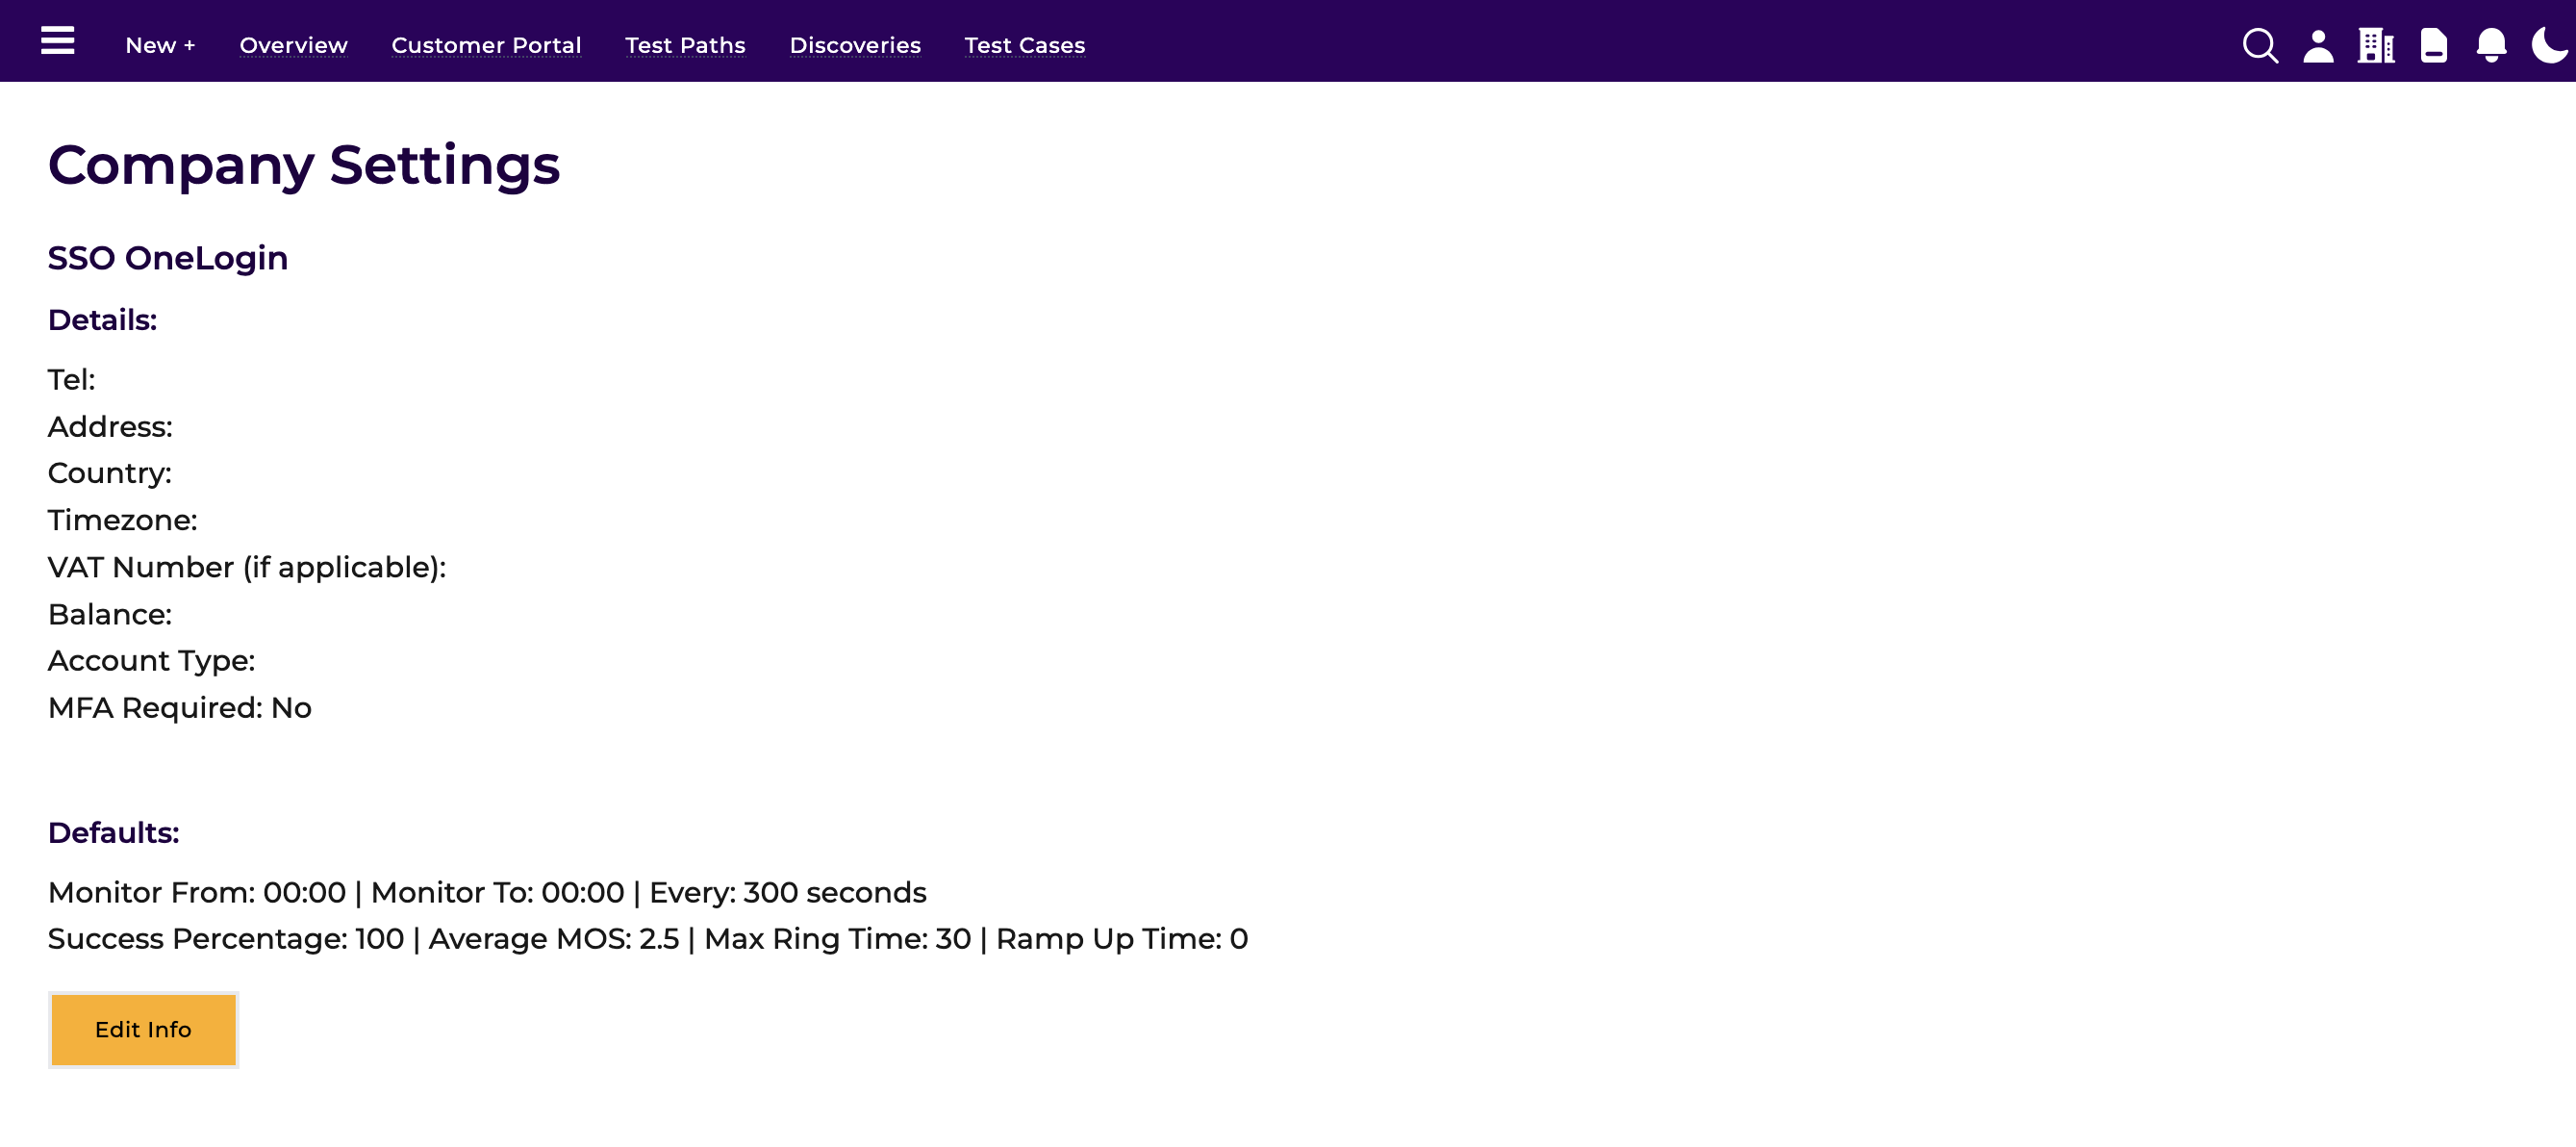The height and width of the screenshot is (1147, 2576).
Task: Toggle dark mode moon icon
Action: tap(2549, 45)
